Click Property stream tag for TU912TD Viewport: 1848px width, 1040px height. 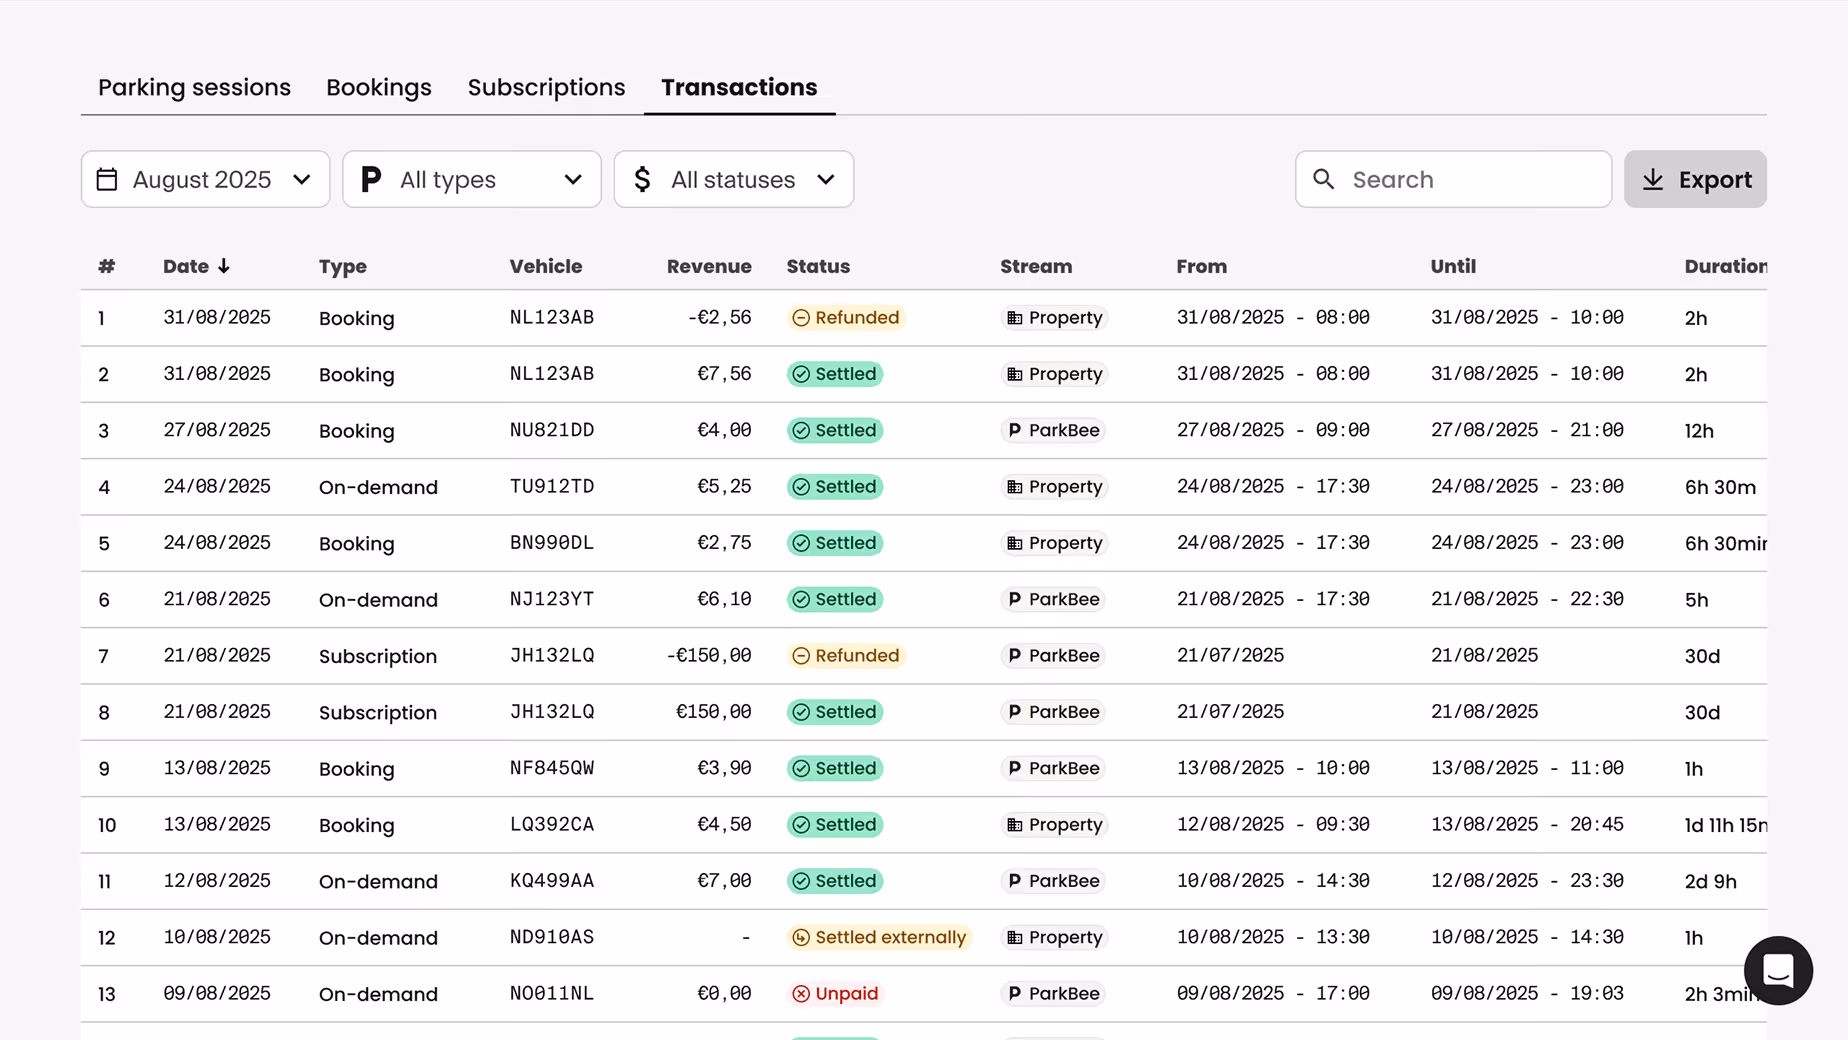[x=1054, y=487]
